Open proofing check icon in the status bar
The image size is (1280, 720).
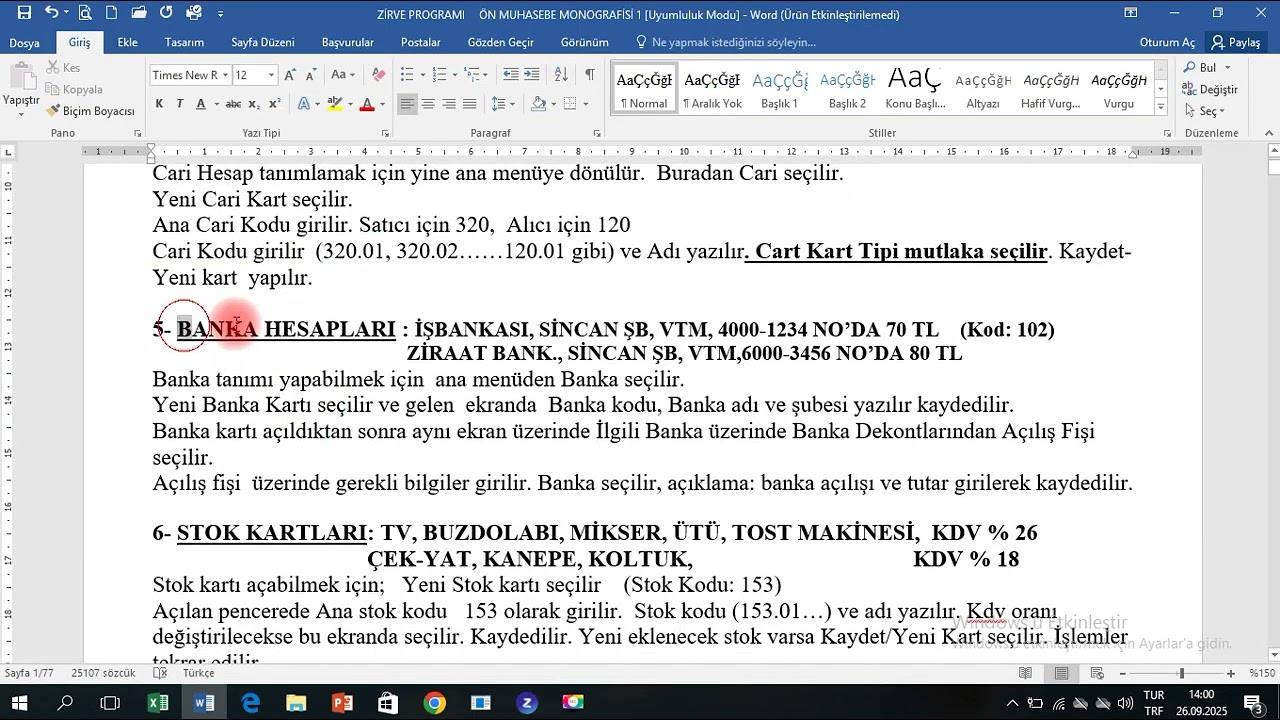click(x=161, y=674)
